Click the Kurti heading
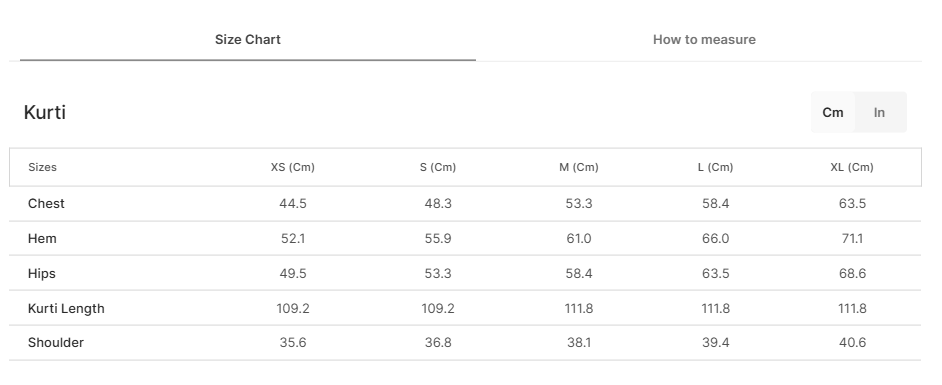Screen dimensions: 942x385 click(44, 112)
